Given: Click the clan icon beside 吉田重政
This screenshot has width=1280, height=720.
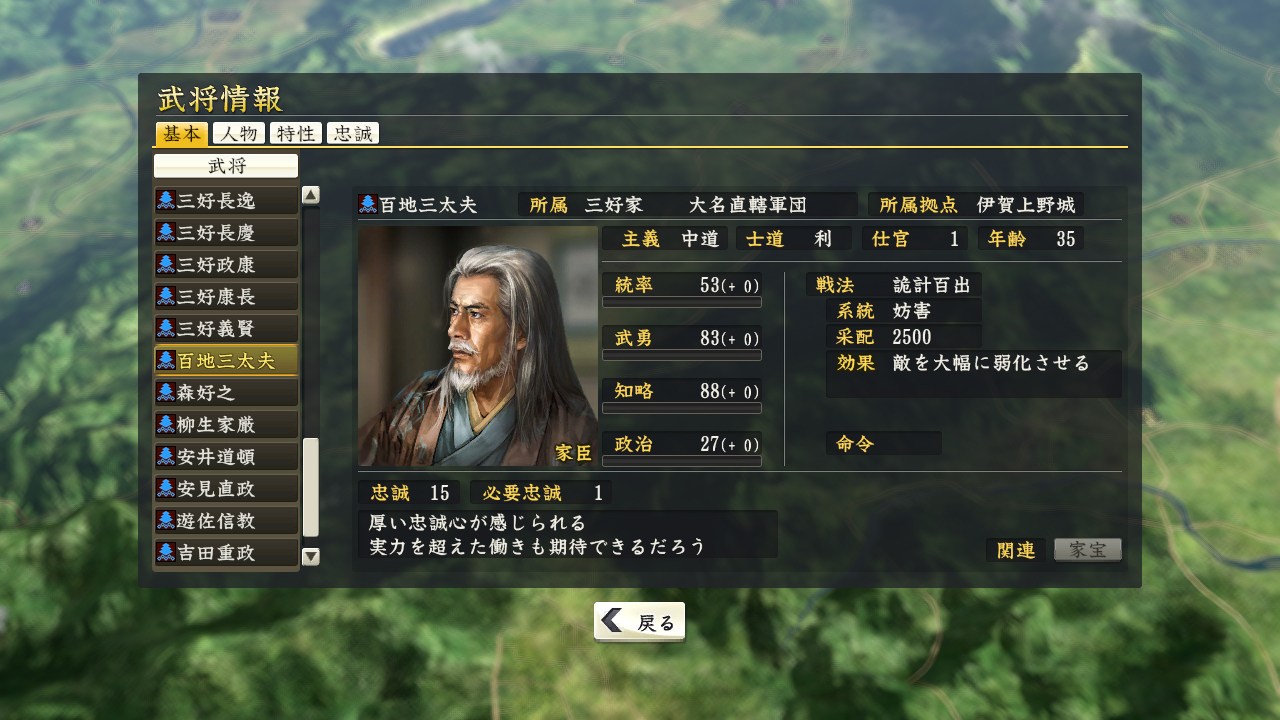Looking at the screenshot, I should [166, 552].
